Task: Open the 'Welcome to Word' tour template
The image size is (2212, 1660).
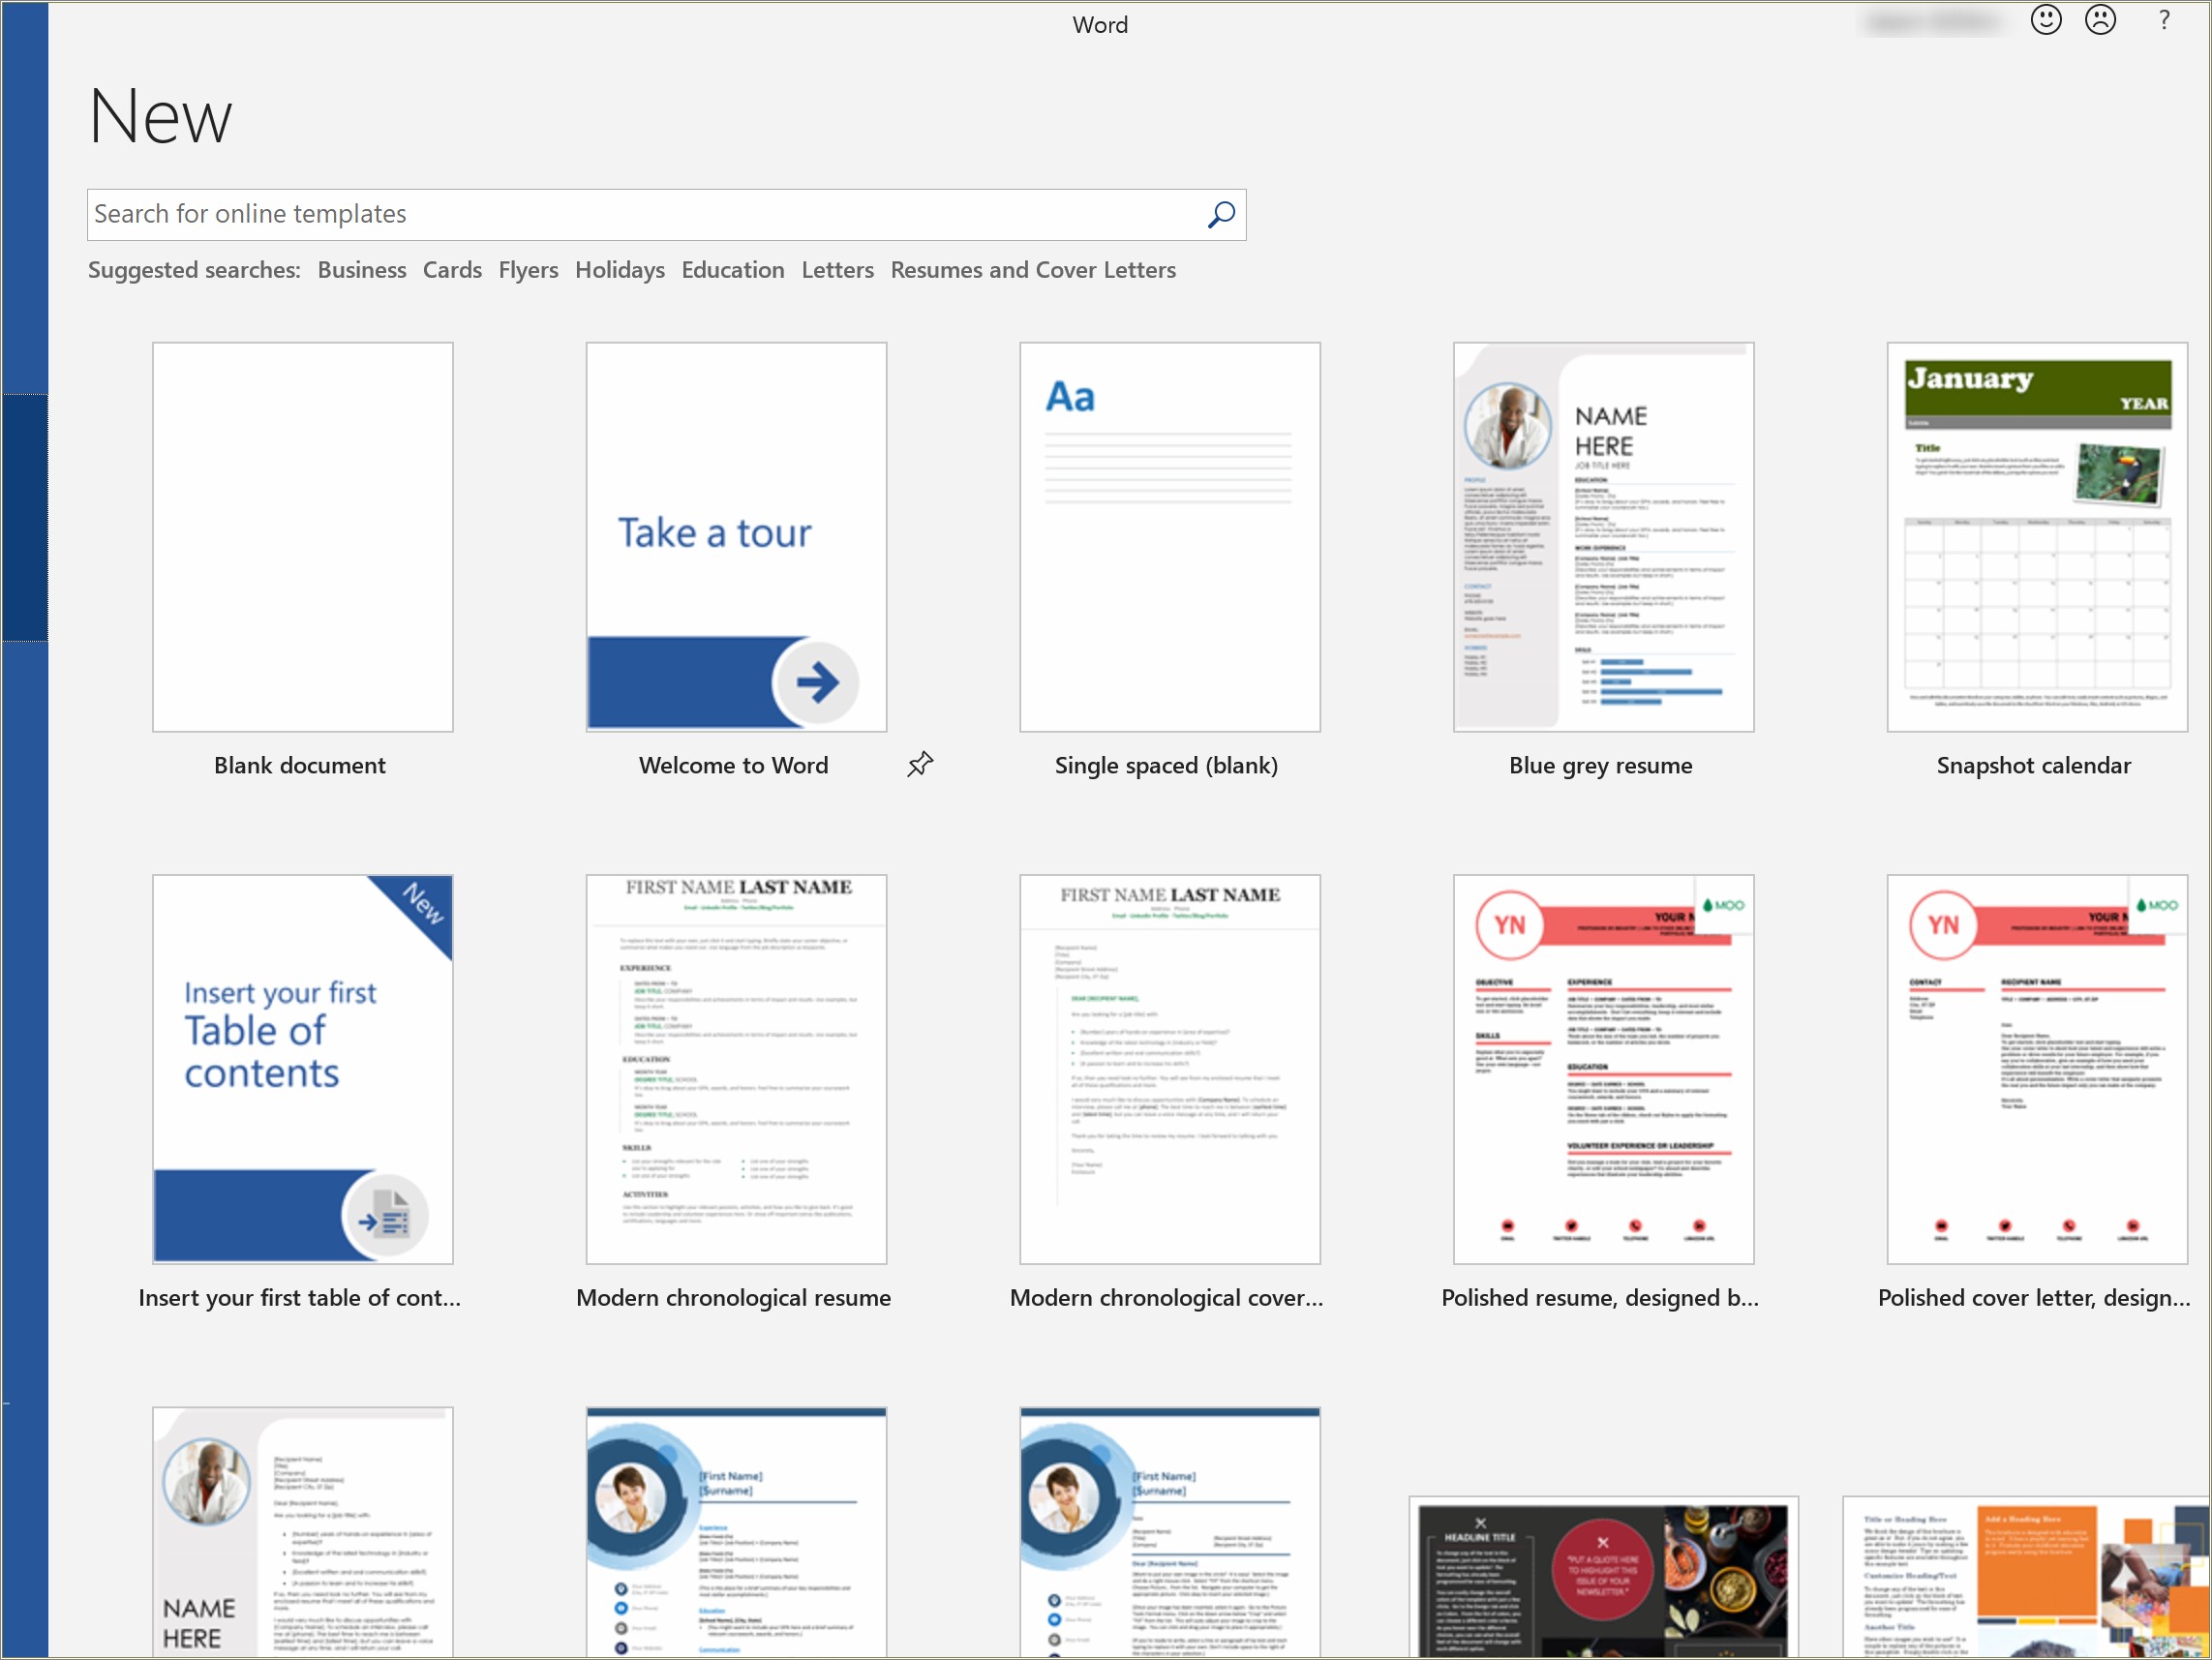Action: 734,537
